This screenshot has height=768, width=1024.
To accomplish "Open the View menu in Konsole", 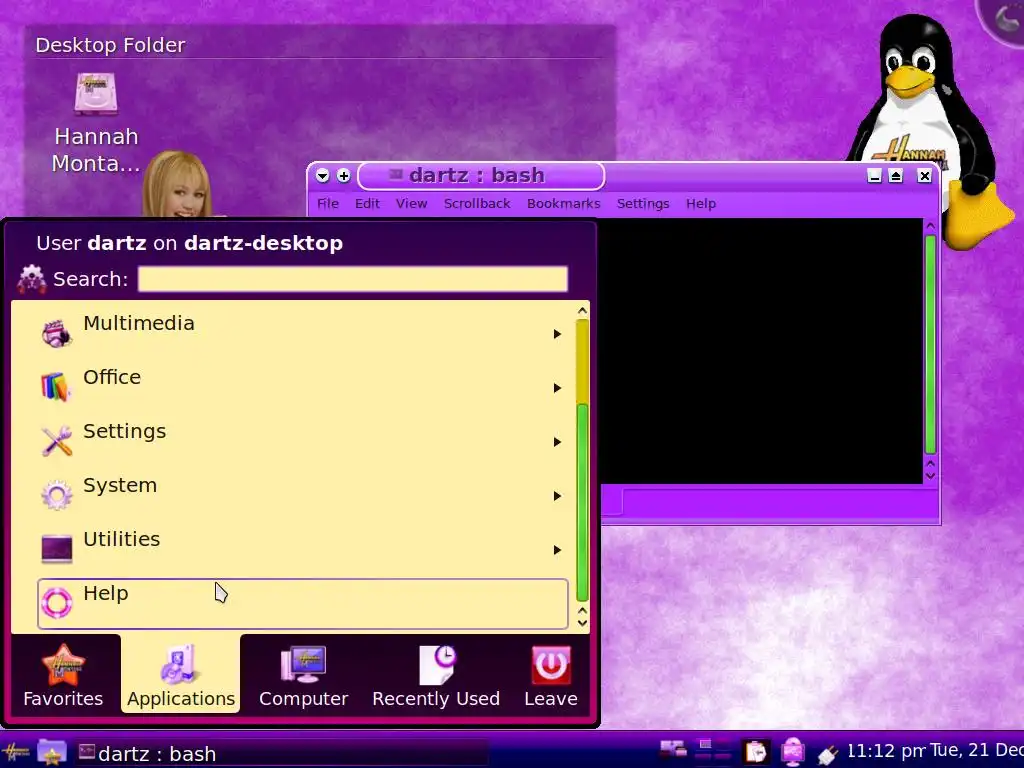I will (411, 204).
